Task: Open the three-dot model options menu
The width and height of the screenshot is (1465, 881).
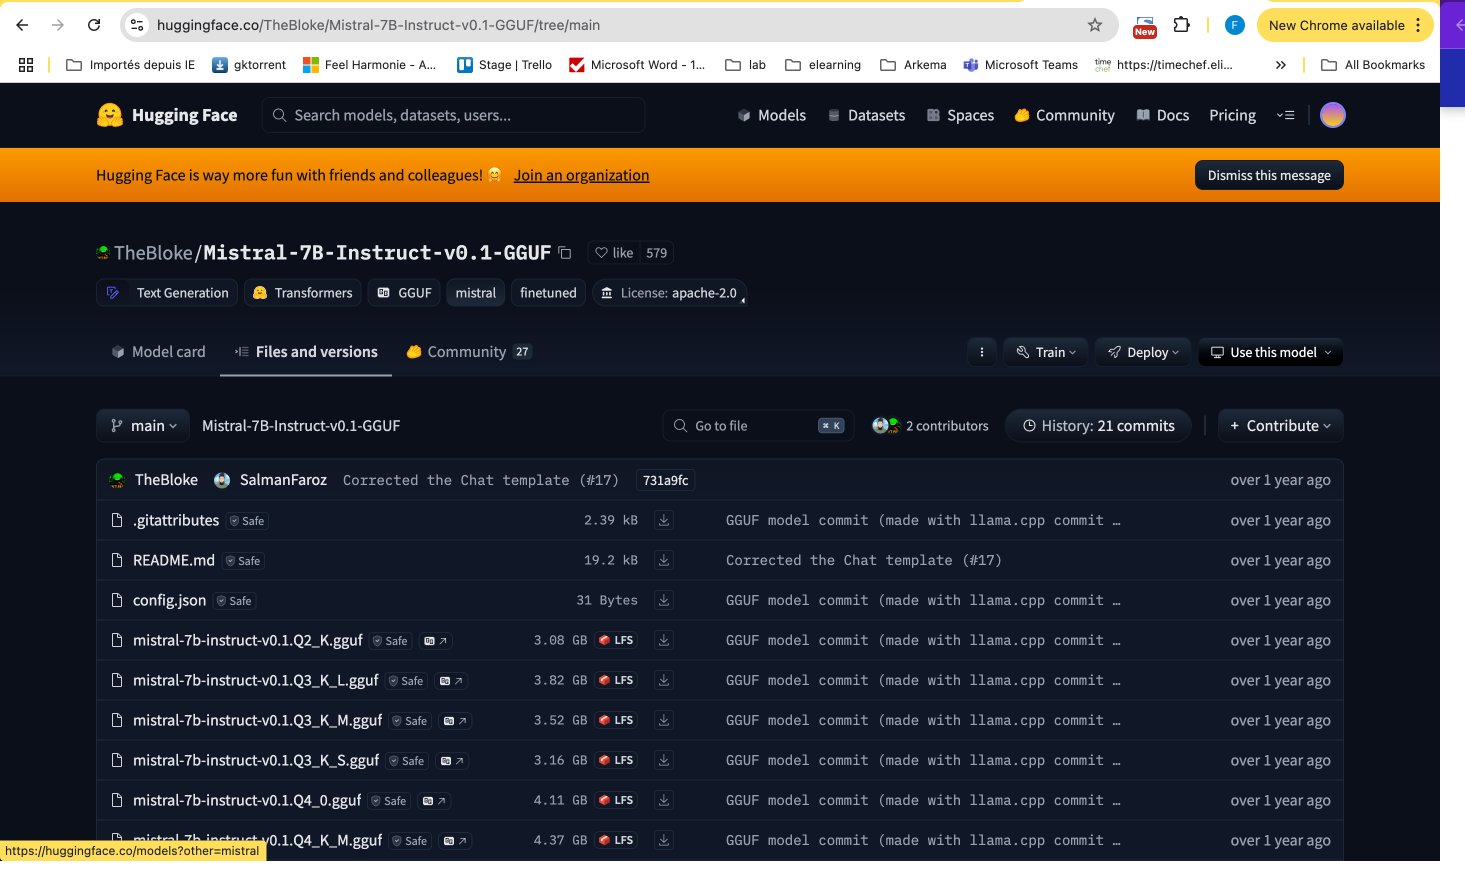Action: point(982,352)
